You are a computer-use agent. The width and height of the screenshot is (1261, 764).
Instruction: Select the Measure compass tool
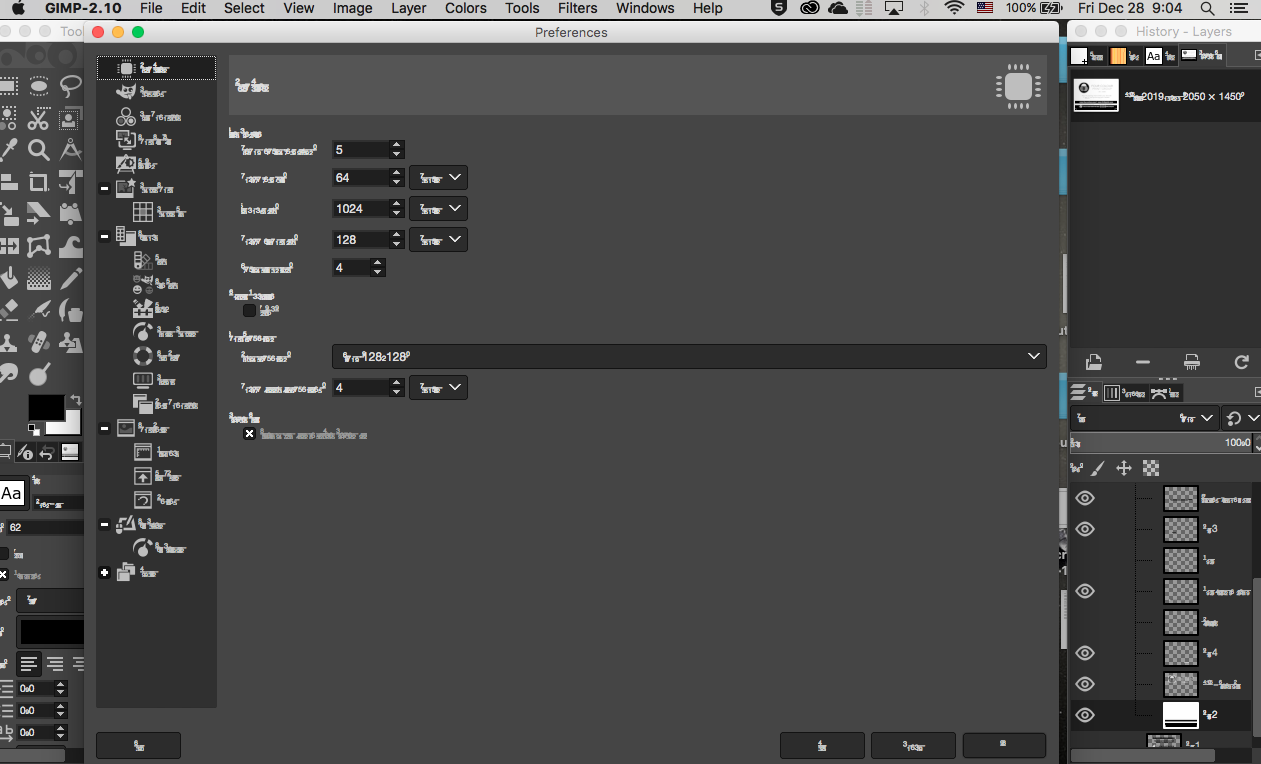tap(70, 150)
